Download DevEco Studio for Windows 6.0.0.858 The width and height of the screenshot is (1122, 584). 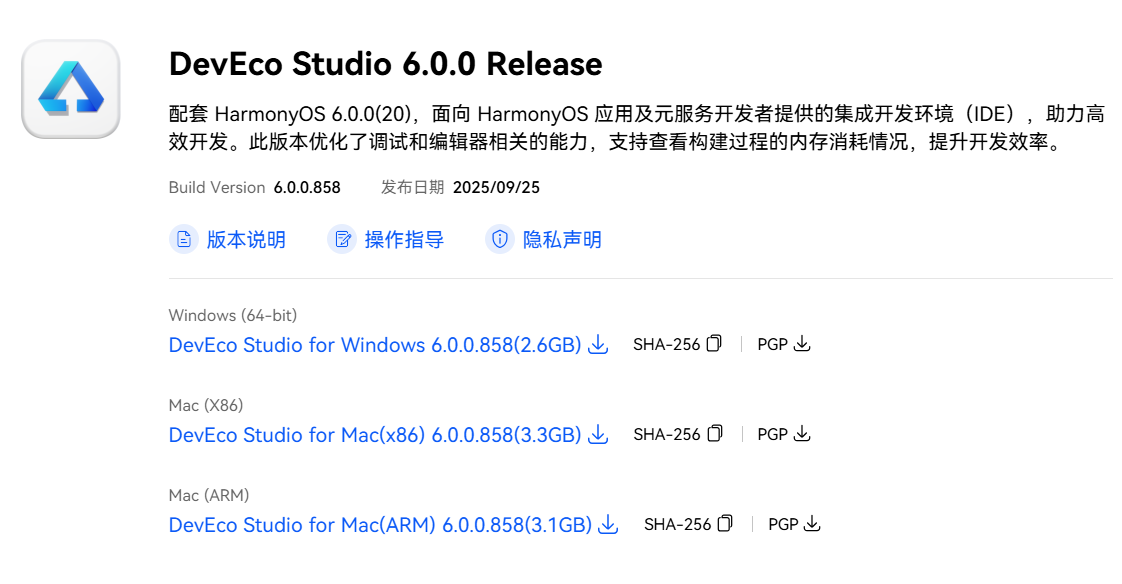click(x=375, y=345)
